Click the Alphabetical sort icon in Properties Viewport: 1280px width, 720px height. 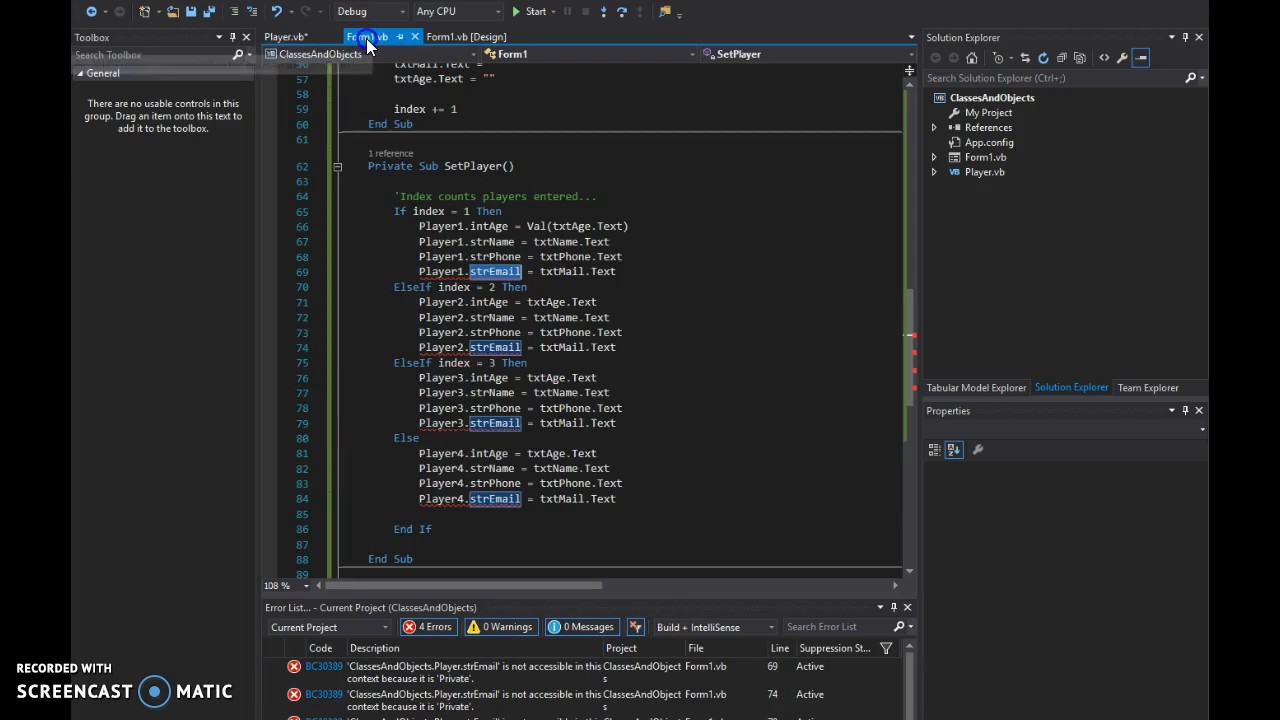click(953, 450)
